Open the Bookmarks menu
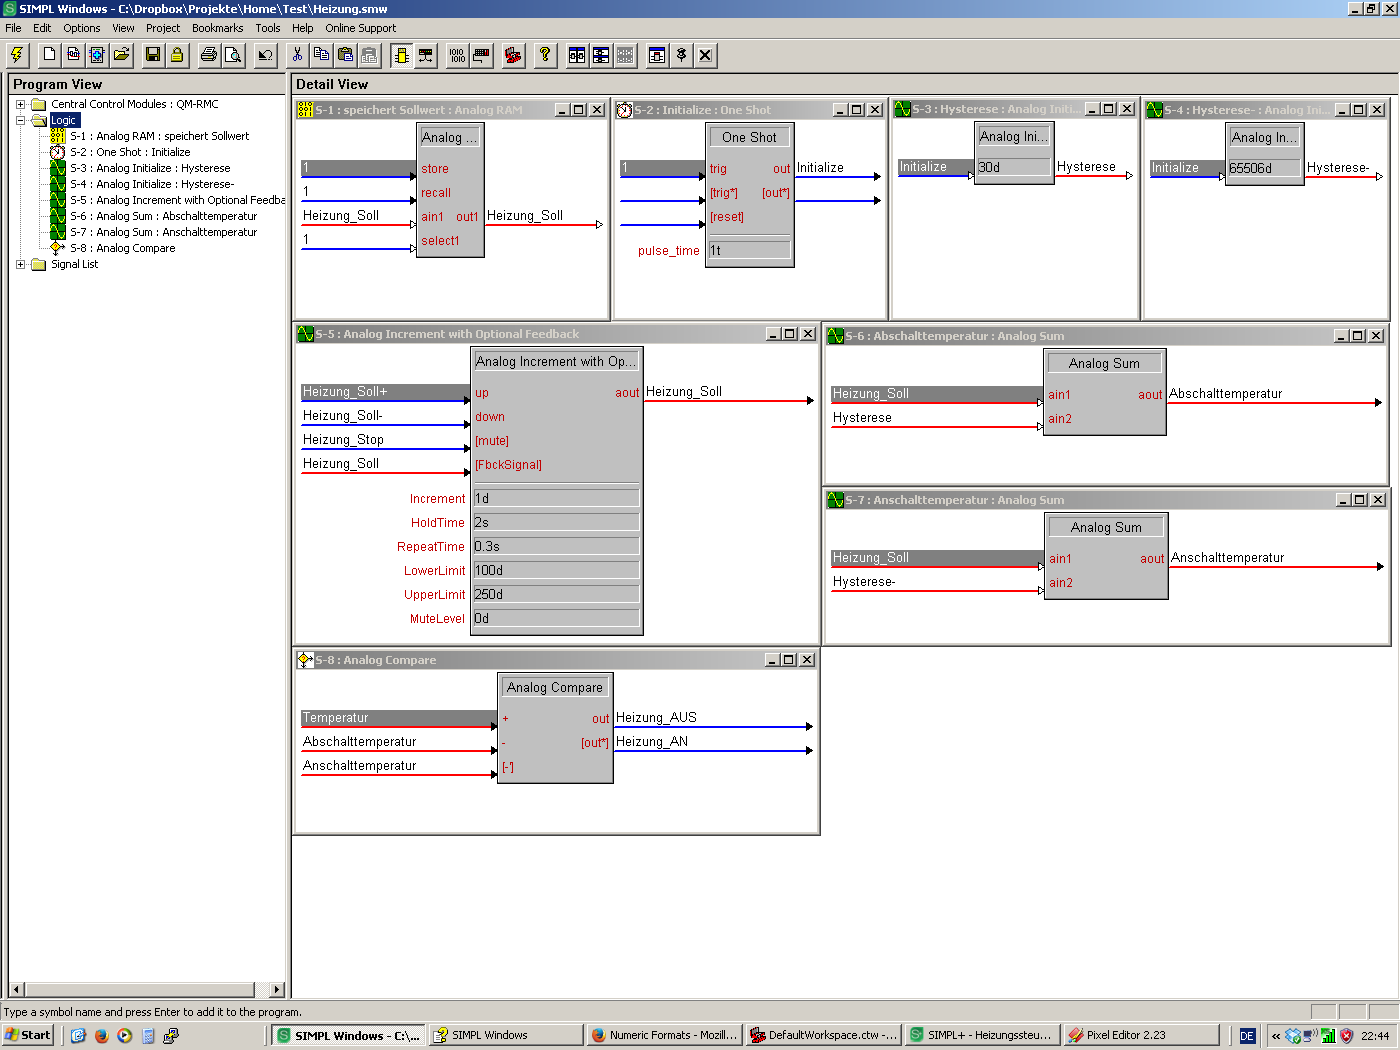 pyautogui.click(x=217, y=28)
